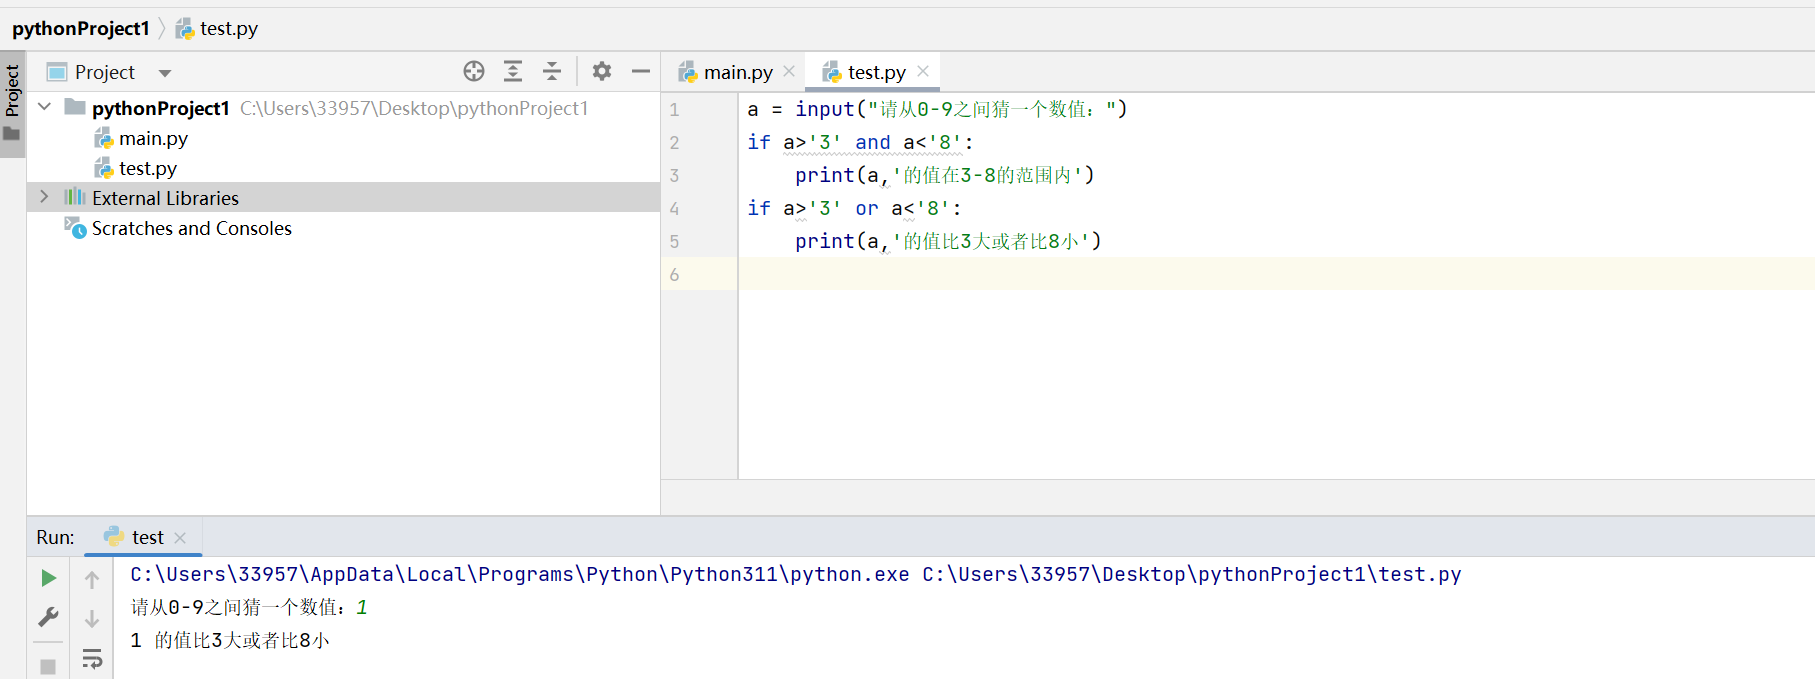1815x679 pixels.
Task: Toggle soft-wrap in Run console
Action: [x=92, y=659]
